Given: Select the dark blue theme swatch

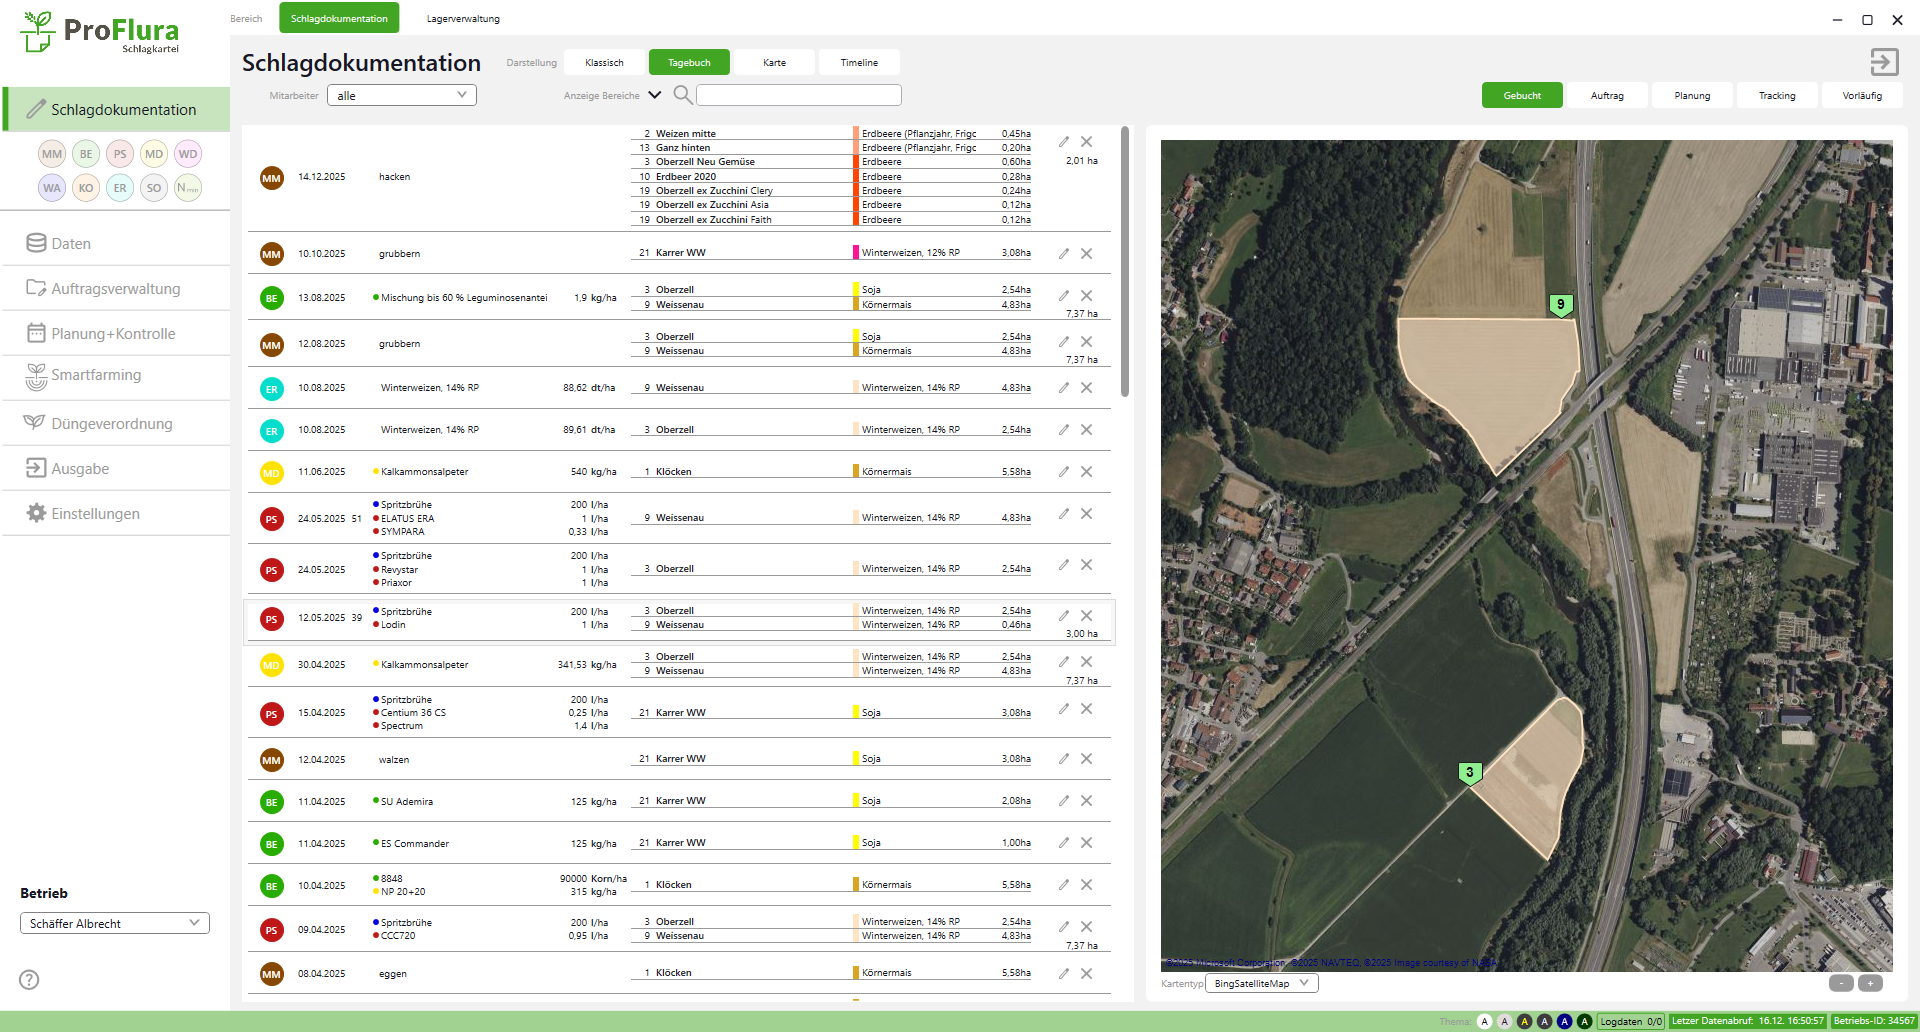Looking at the screenshot, I should tap(1565, 1021).
